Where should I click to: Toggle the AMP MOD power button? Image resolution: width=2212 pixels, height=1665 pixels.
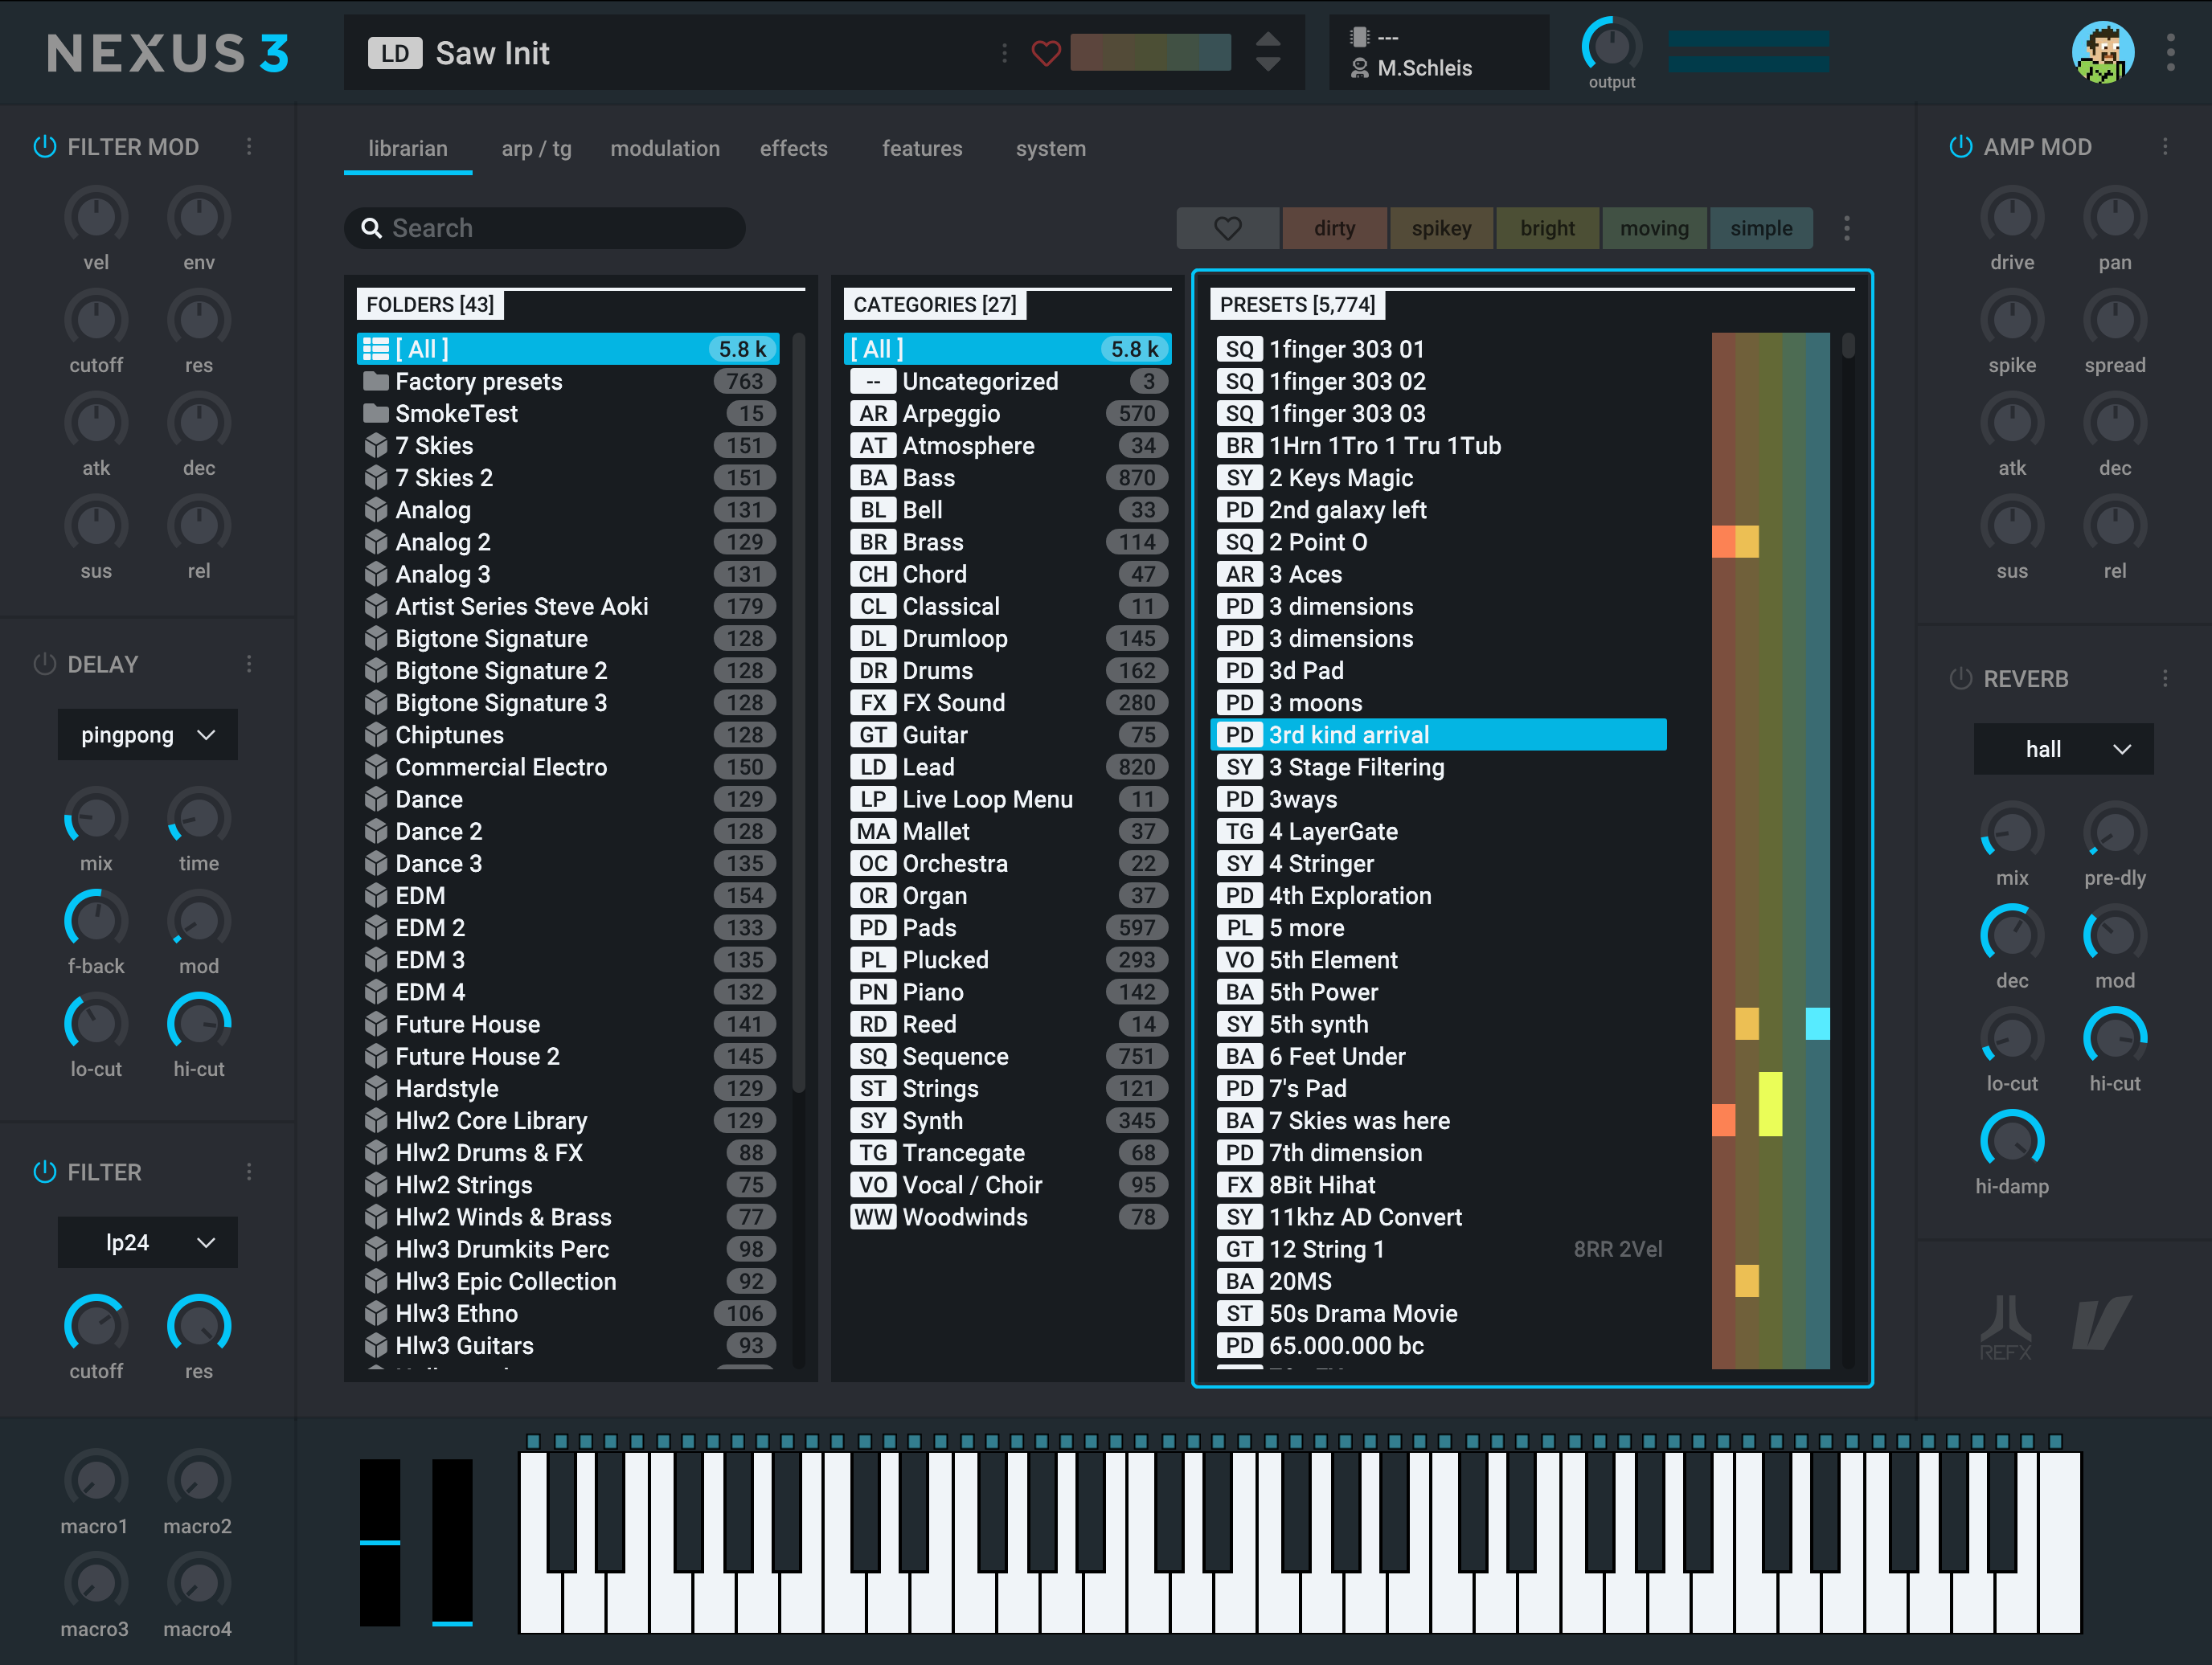click(1960, 147)
